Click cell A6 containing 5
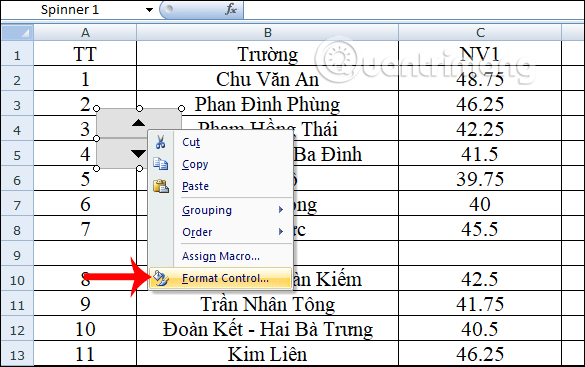Image resolution: width=585 pixels, height=367 pixels. (85, 178)
